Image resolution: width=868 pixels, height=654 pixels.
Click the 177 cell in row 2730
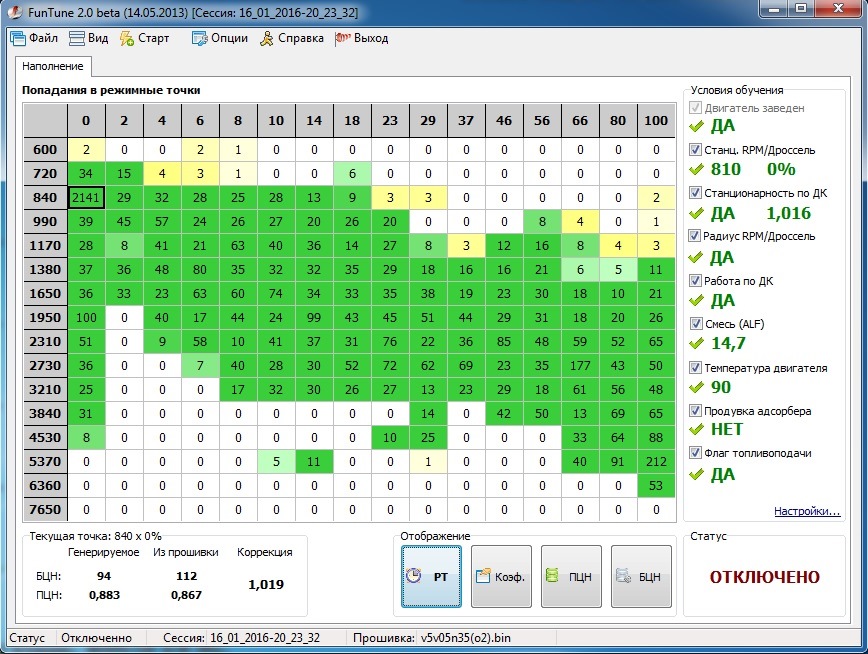pos(580,365)
